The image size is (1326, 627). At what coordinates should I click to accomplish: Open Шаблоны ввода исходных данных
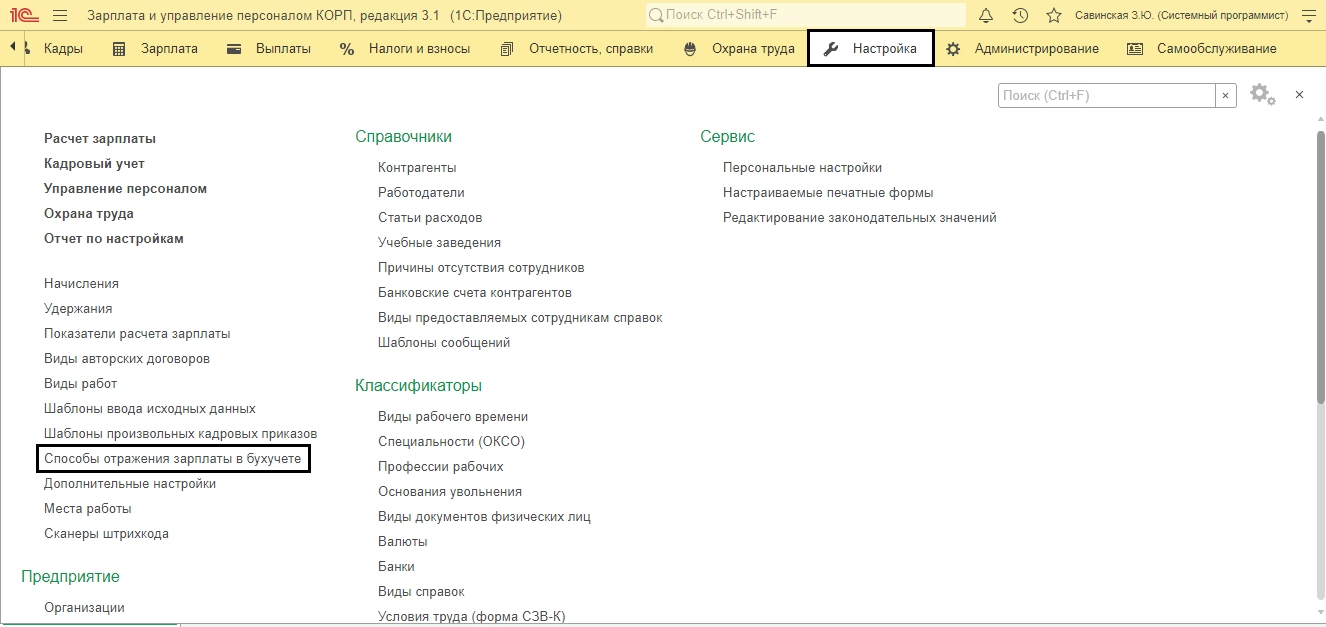click(x=150, y=408)
